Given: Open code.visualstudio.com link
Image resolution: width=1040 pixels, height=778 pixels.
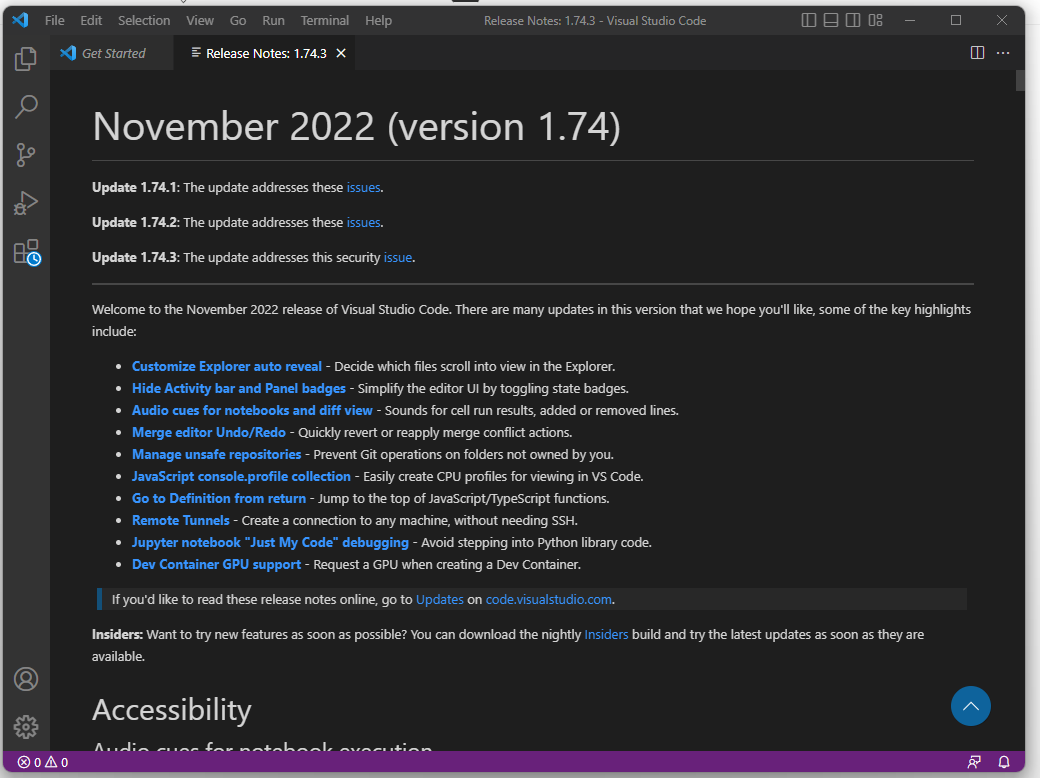Looking at the screenshot, I should [x=549, y=600].
